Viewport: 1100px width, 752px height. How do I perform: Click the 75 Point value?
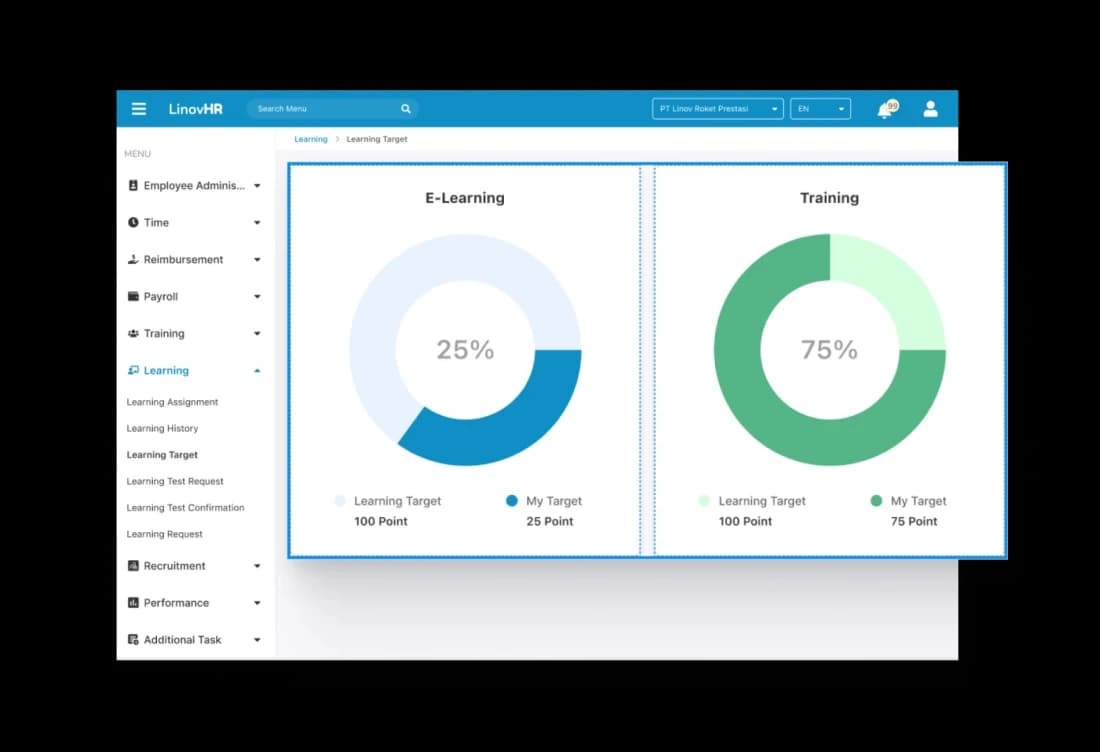(x=914, y=521)
